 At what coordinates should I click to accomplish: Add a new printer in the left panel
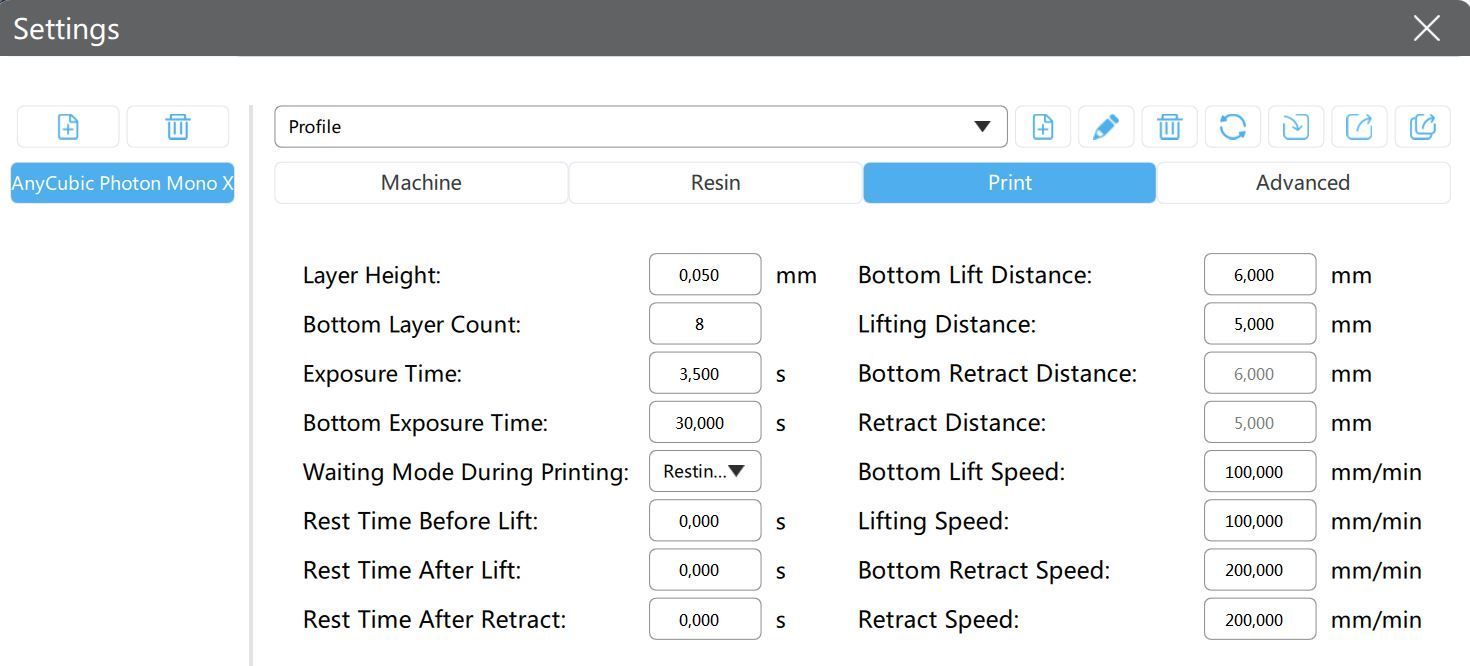[68, 127]
